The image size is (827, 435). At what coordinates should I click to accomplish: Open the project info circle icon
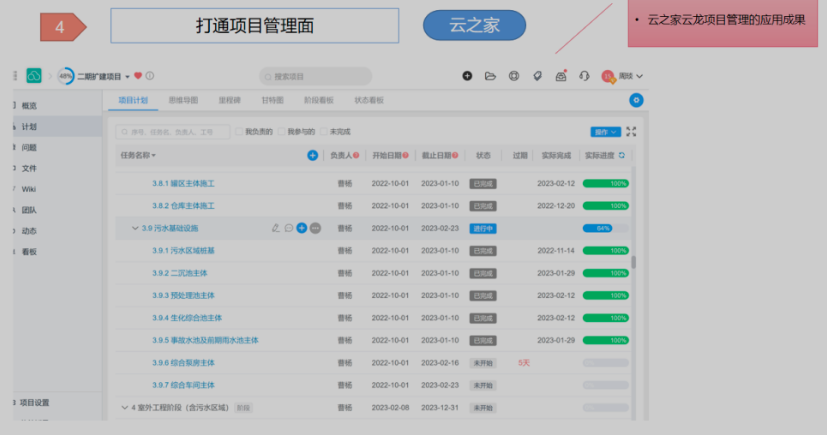tap(150, 76)
